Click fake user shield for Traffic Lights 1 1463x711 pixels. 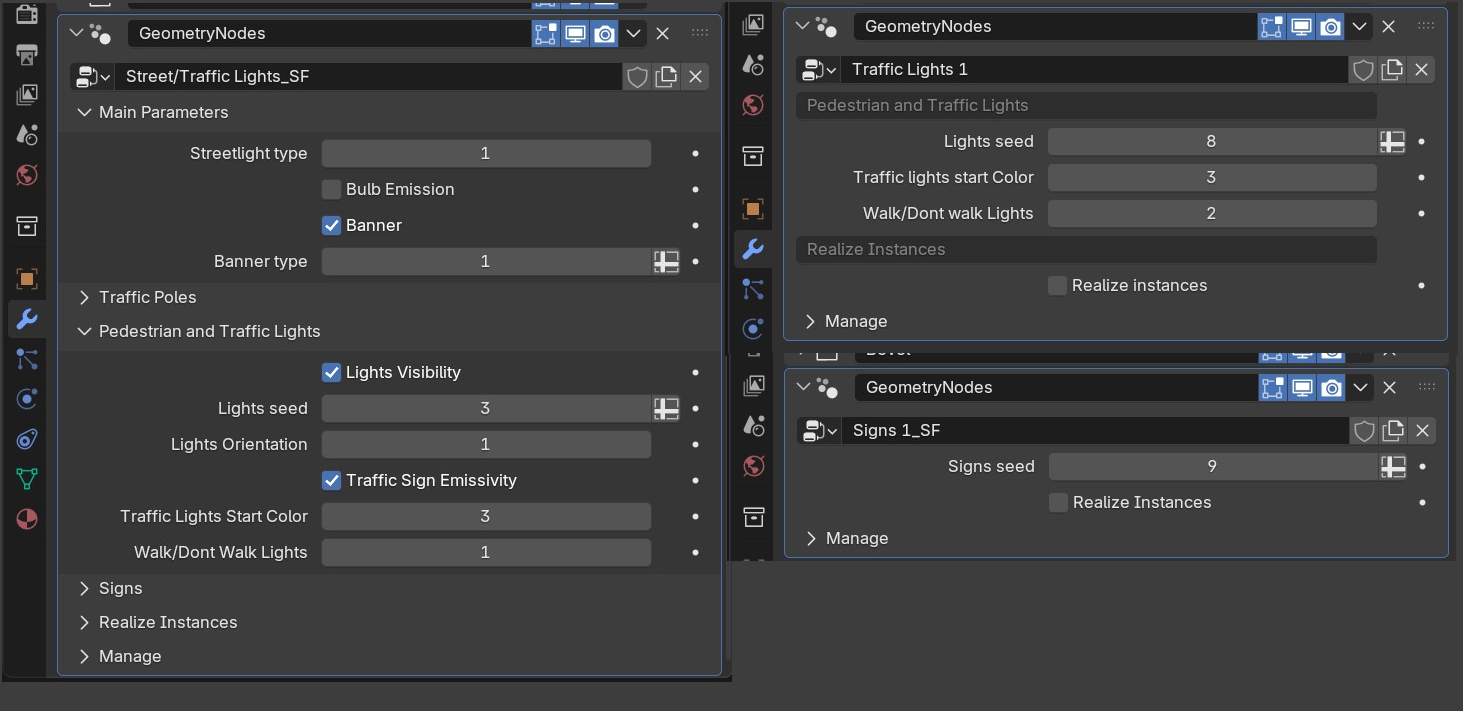click(1363, 70)
